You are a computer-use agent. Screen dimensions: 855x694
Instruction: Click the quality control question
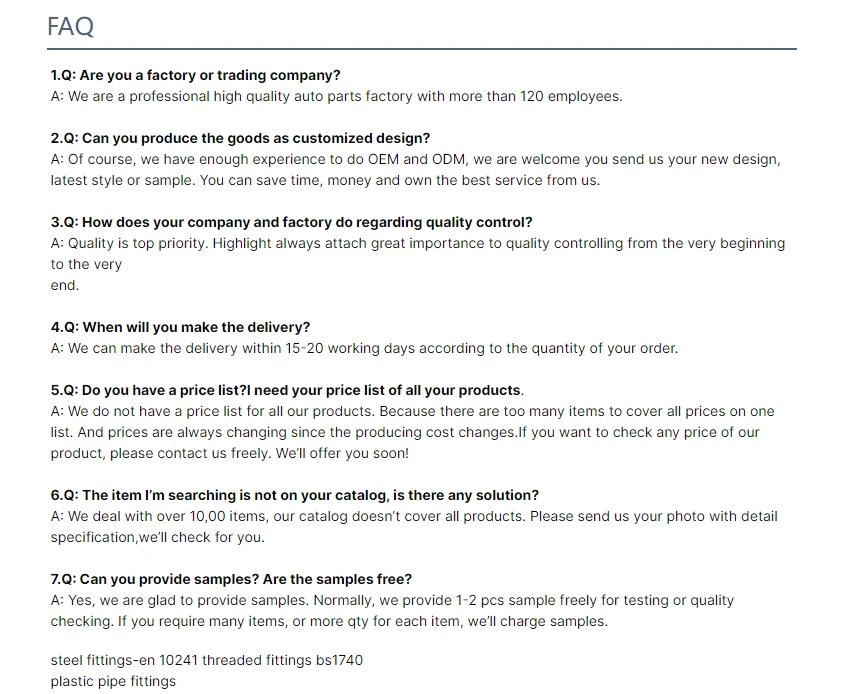click(x=291, y=222)
